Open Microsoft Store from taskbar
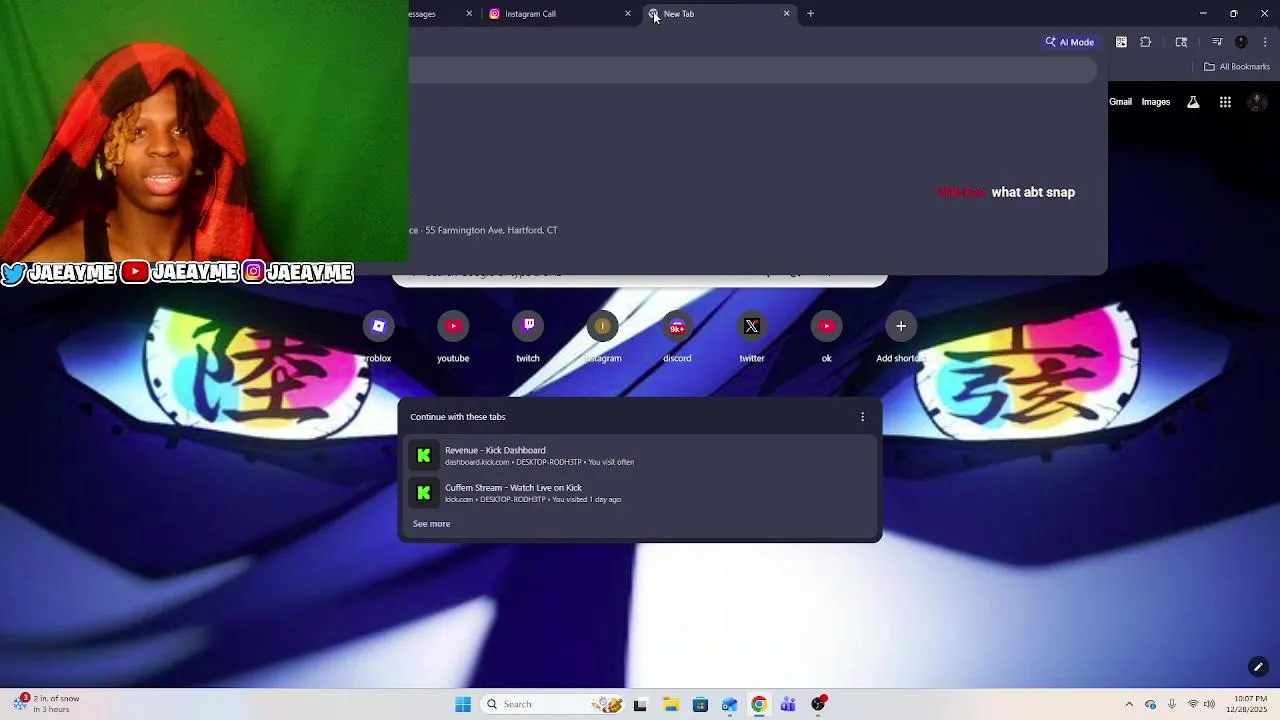The height and width of the screenshot is (720, 1280). (700, 704)
